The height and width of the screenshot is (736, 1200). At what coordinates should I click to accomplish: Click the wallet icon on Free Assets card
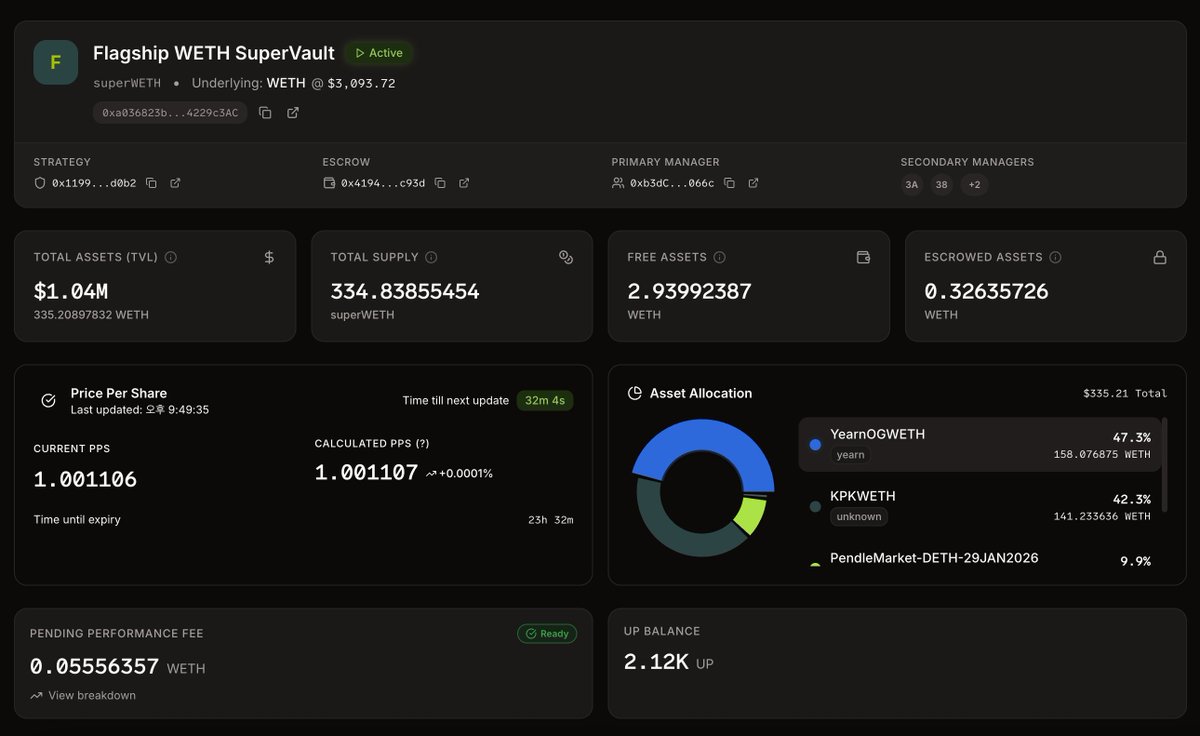coord(863,257)
